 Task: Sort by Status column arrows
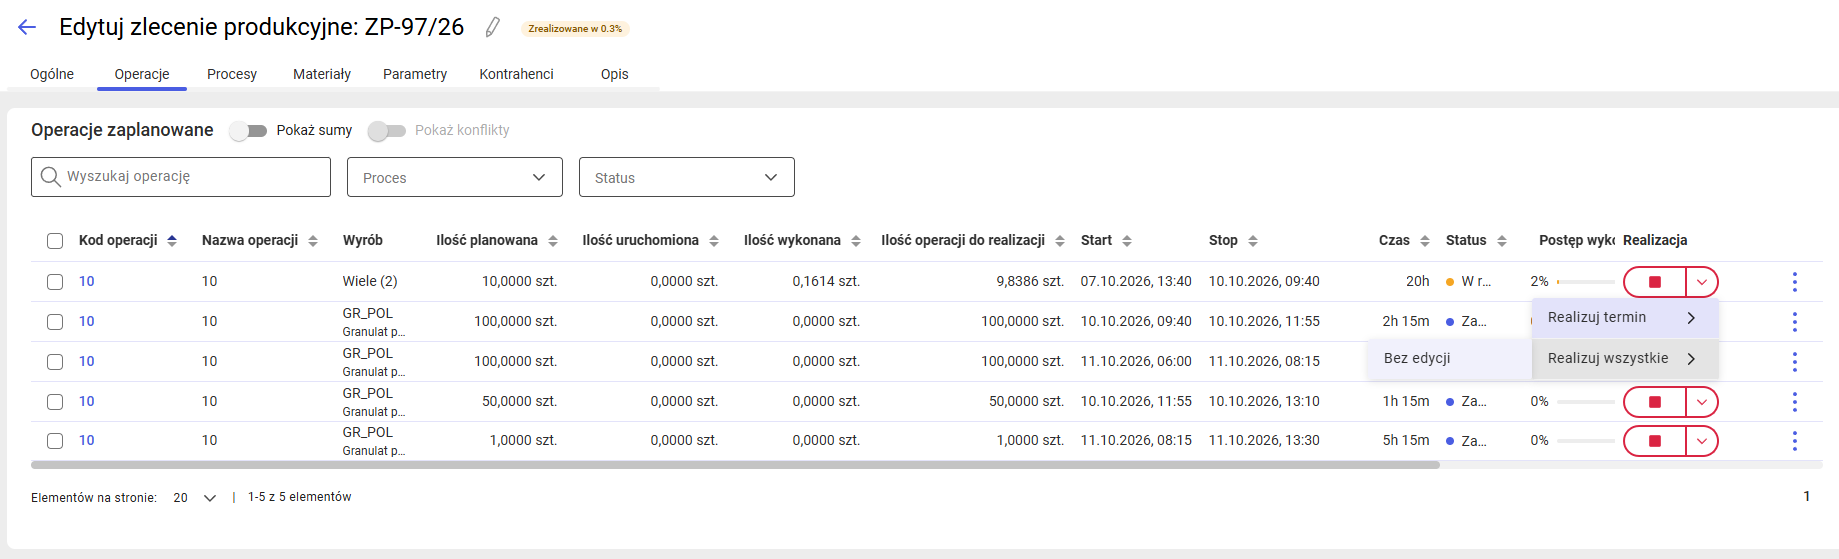[1502, 241]
